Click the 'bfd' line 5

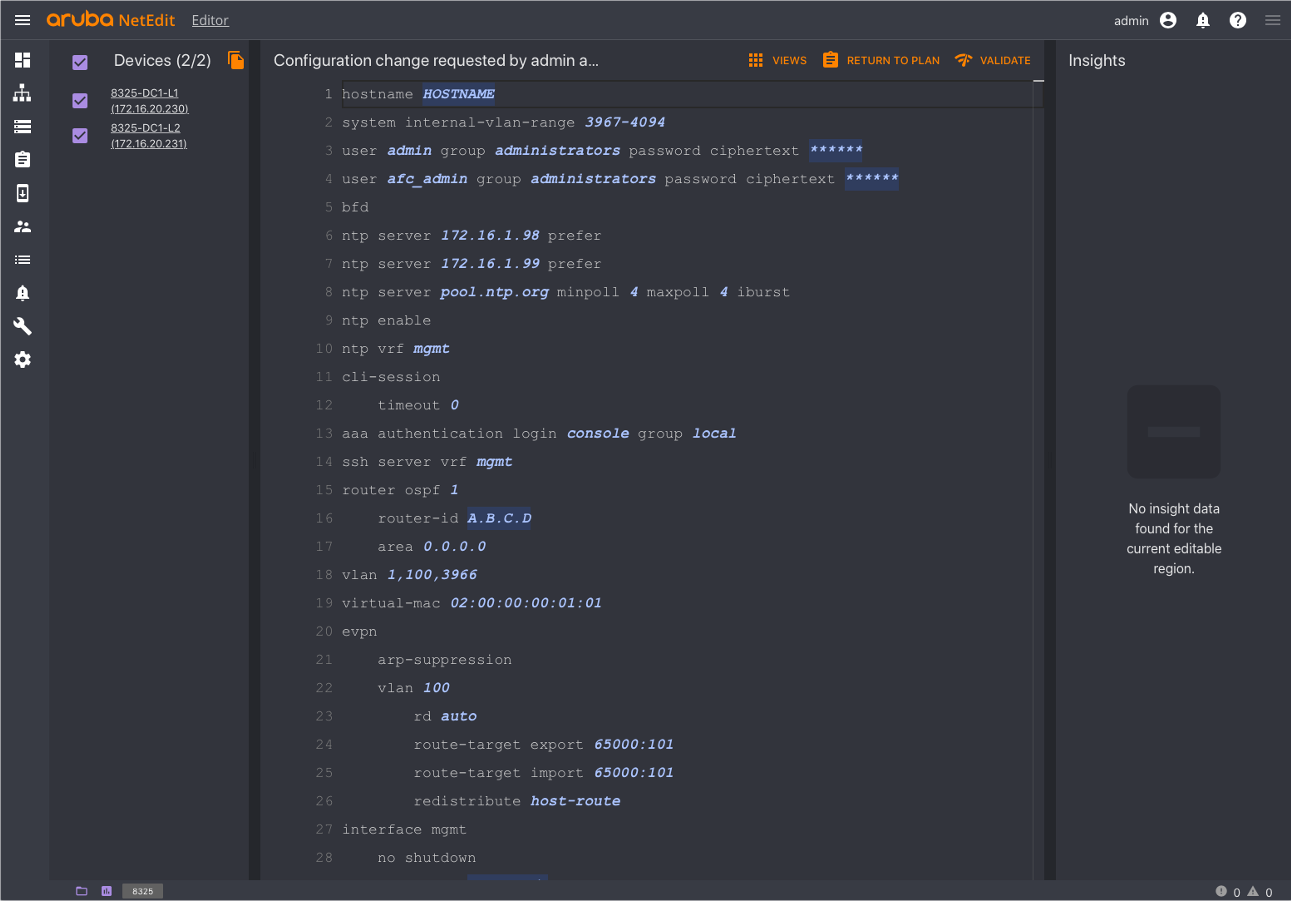[x=355, y=207]
